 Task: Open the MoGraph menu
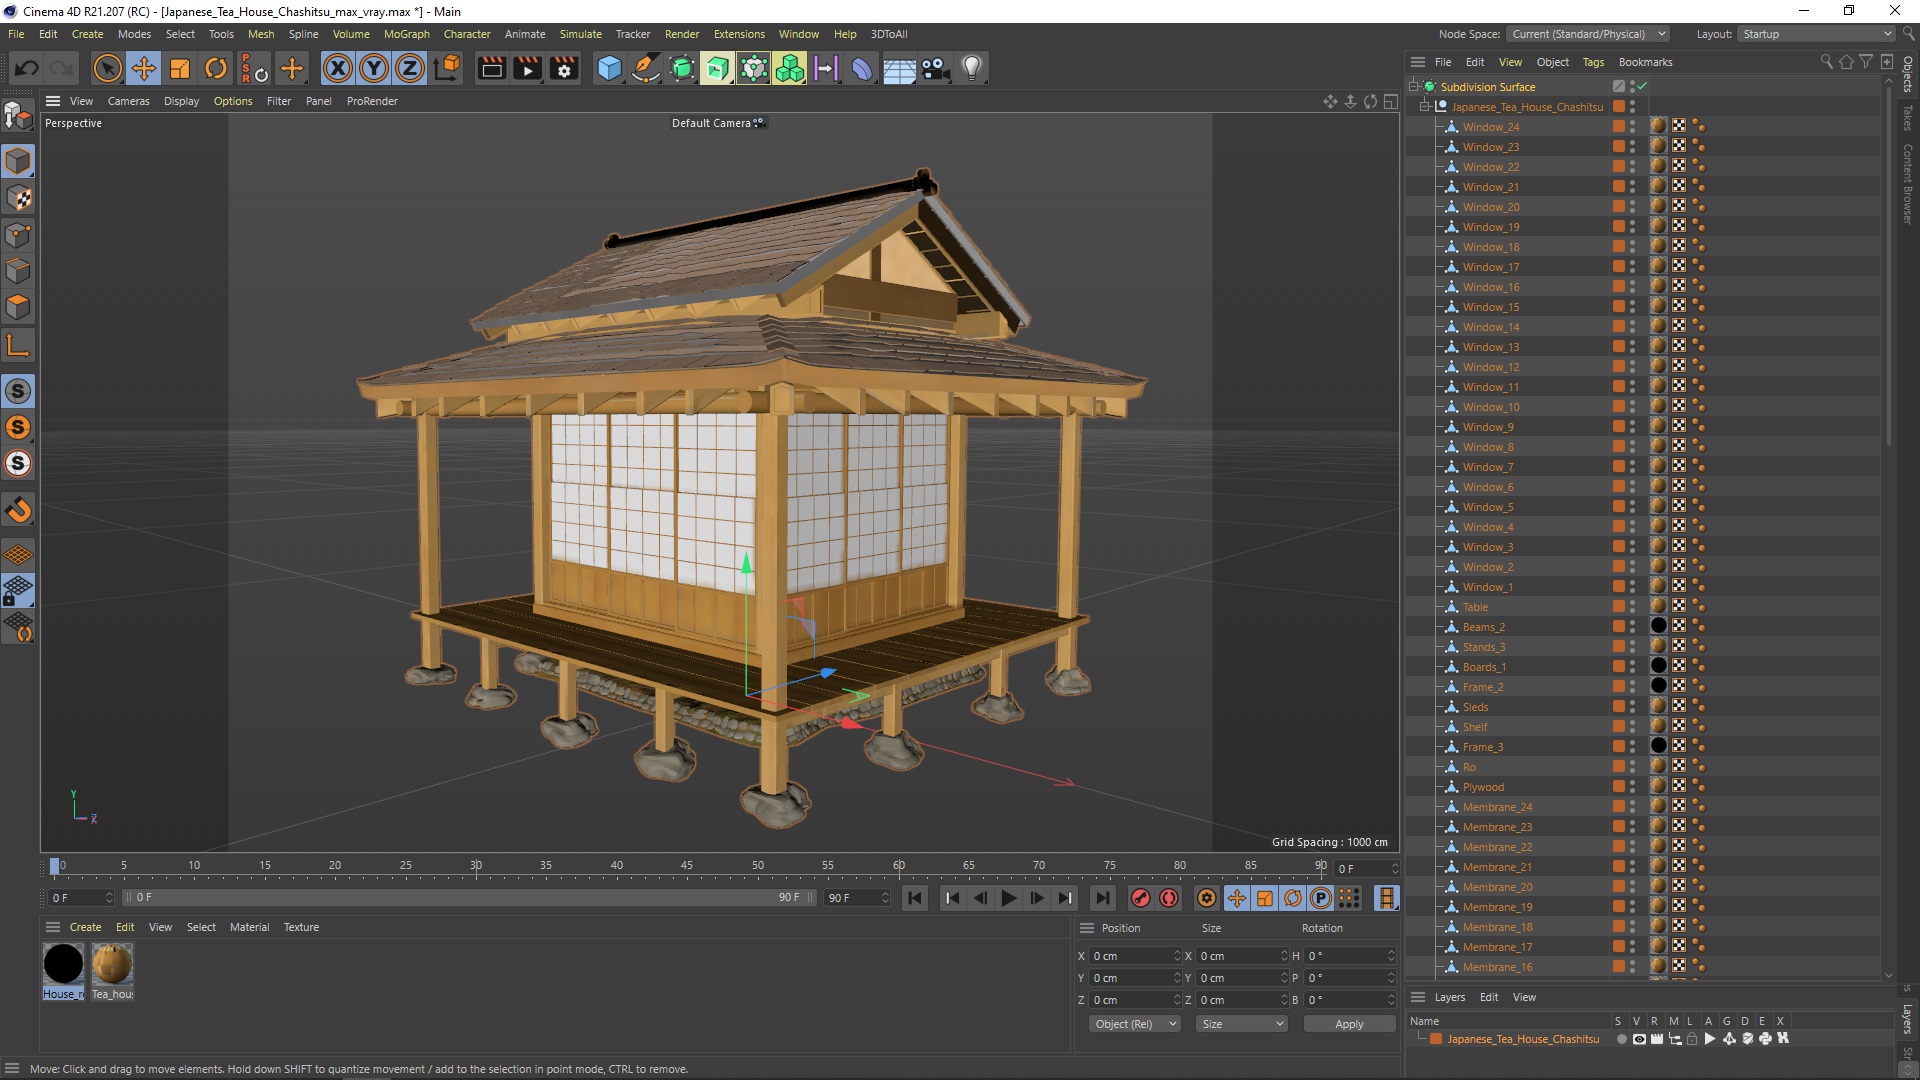click(x=406, y=34)
